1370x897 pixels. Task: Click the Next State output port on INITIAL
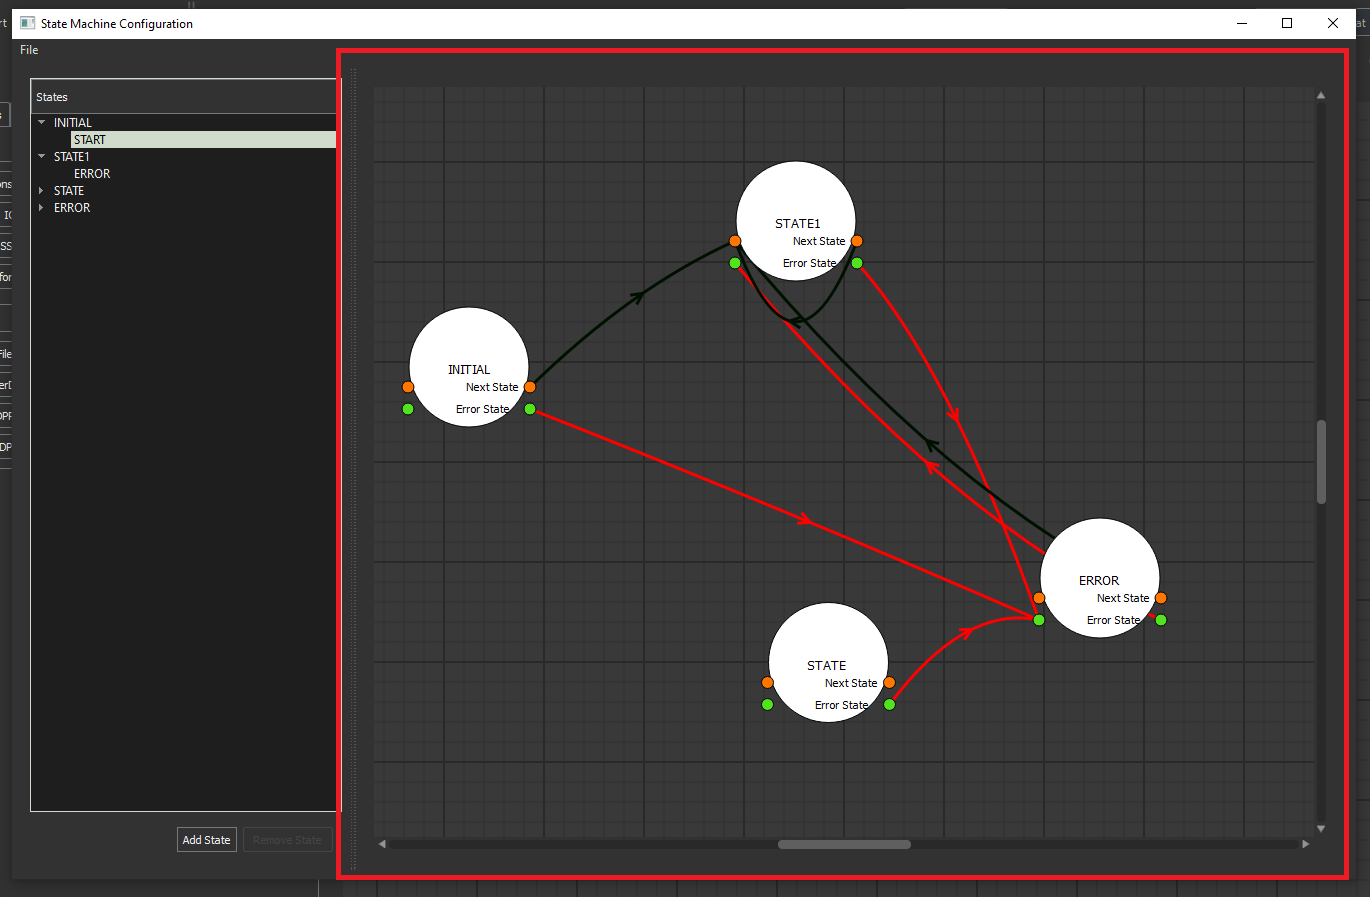coord(530,387)
